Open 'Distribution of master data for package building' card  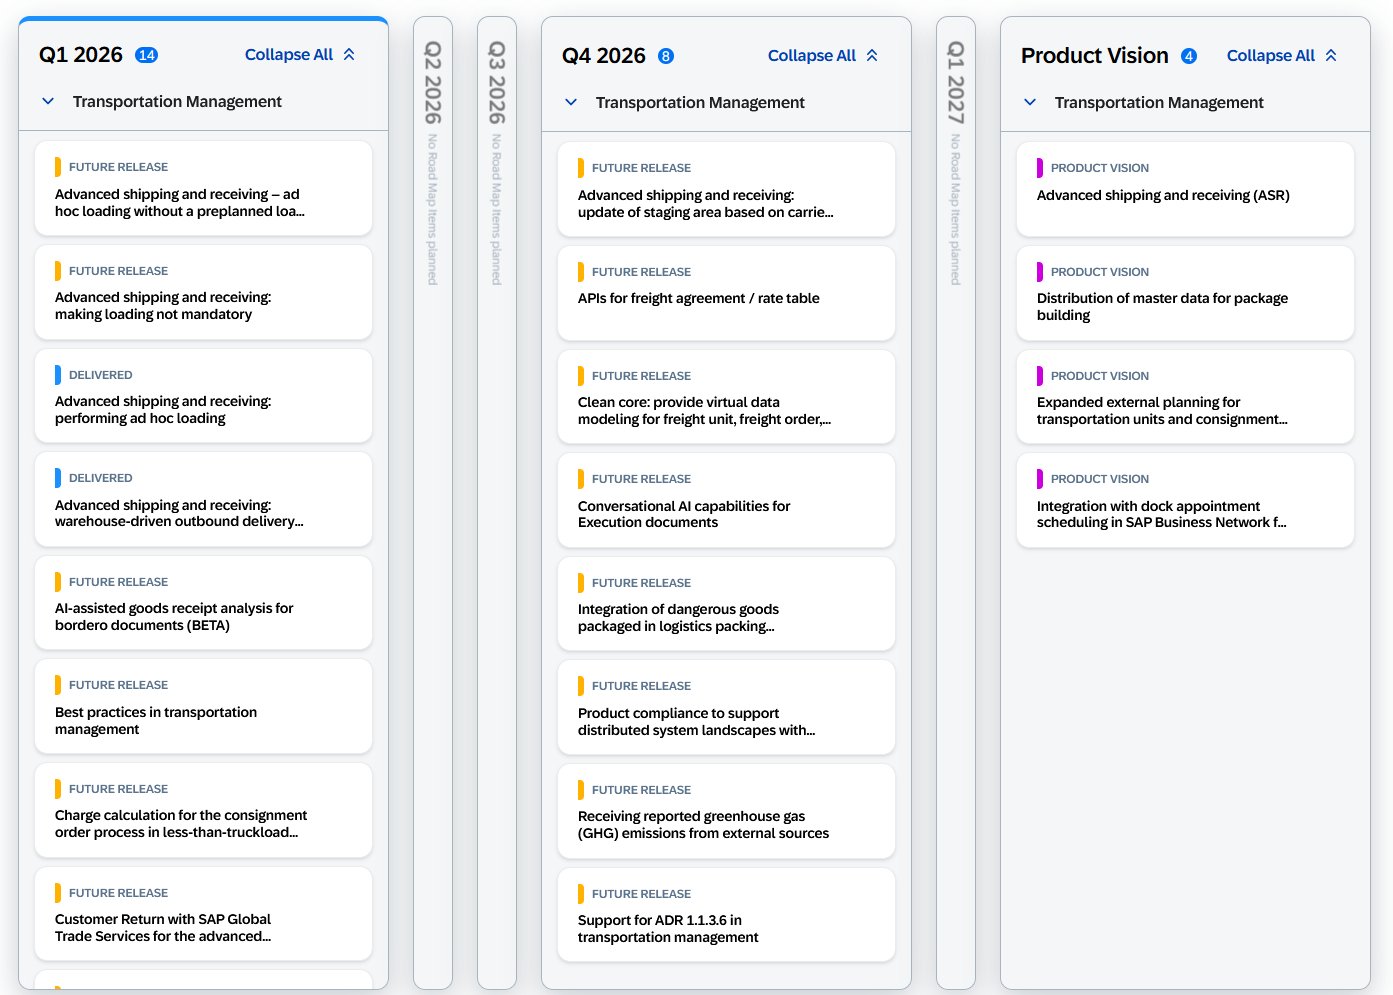1185,293
